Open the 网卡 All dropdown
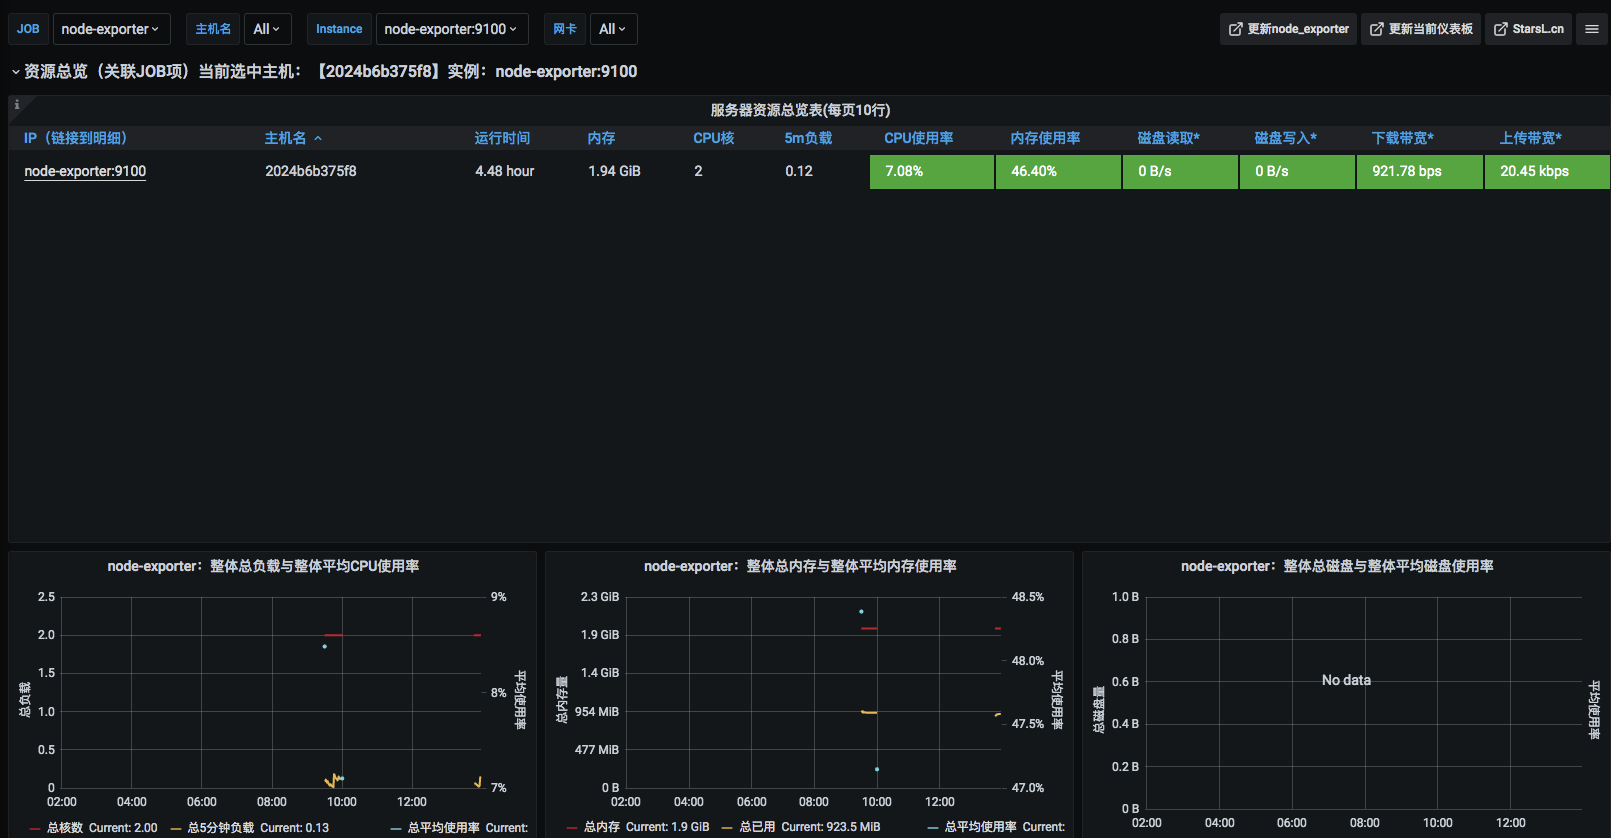The image size is (1611, 838). [x=613, y=29]
